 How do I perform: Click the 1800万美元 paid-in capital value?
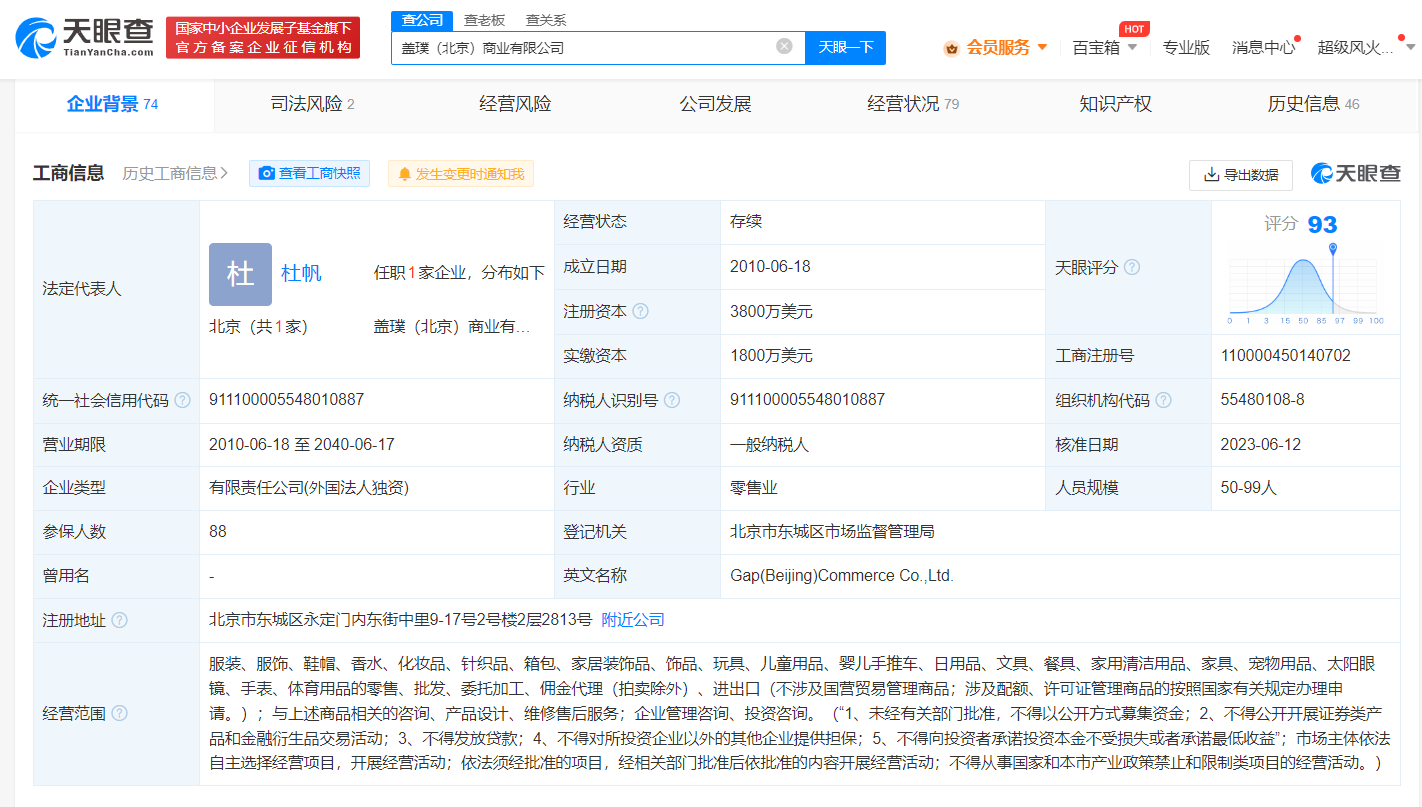[771, 355]
